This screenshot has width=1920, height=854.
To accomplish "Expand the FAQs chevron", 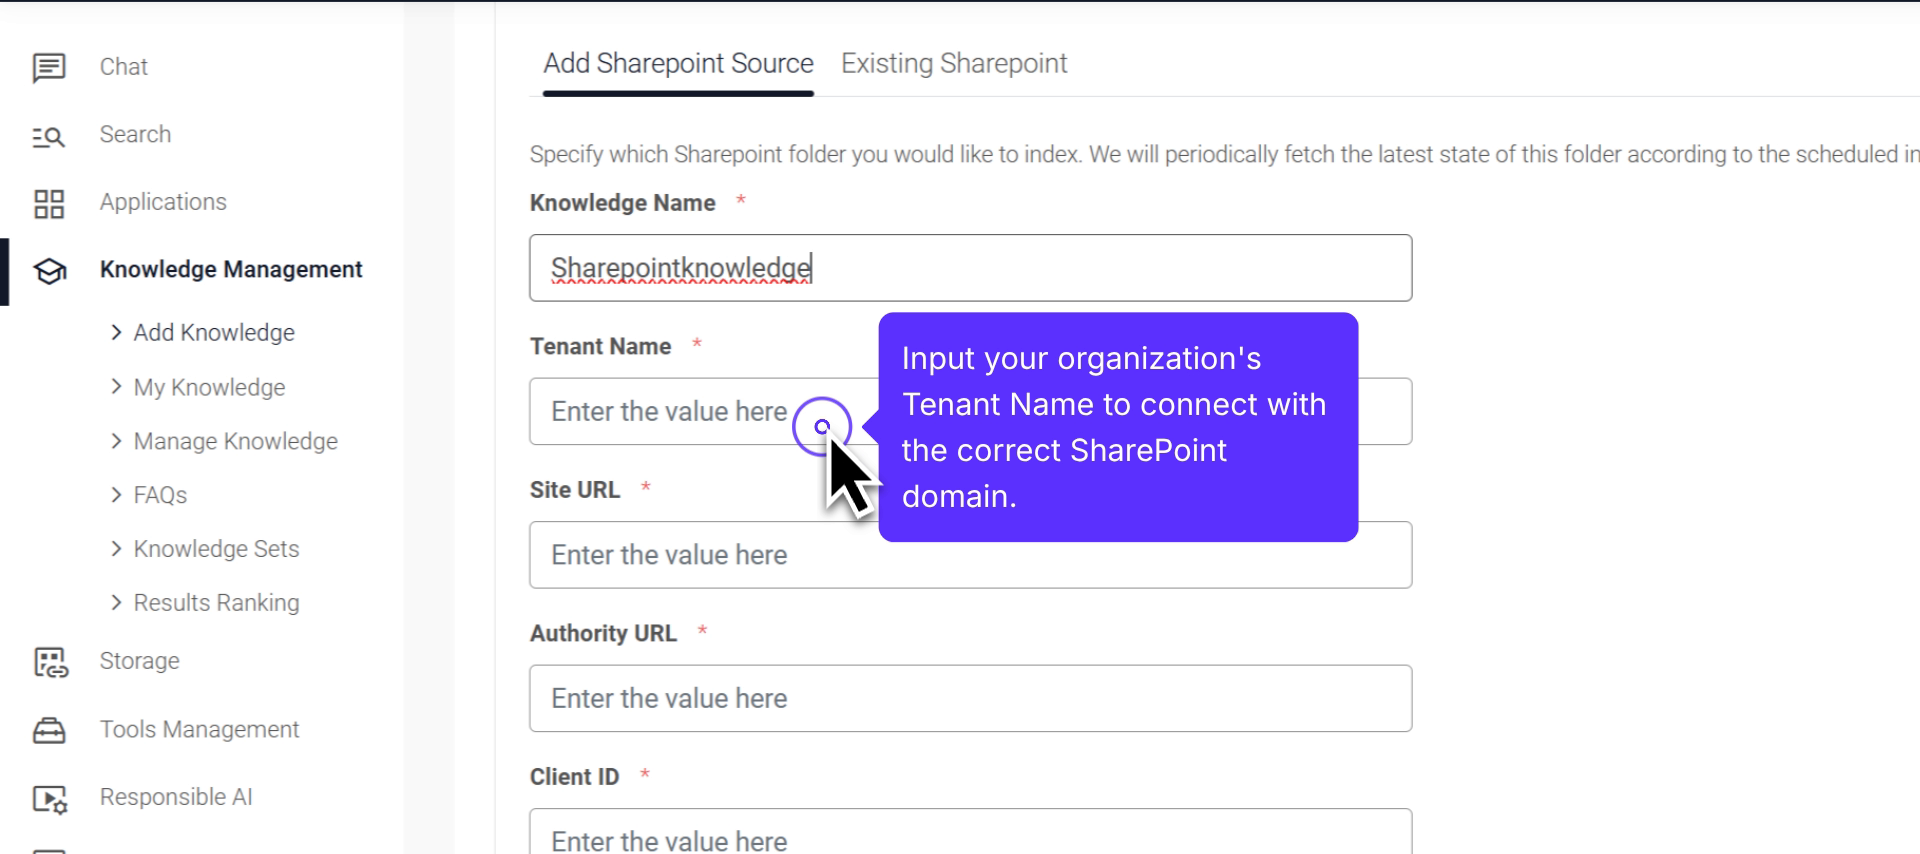I will [x=116, y=495].
